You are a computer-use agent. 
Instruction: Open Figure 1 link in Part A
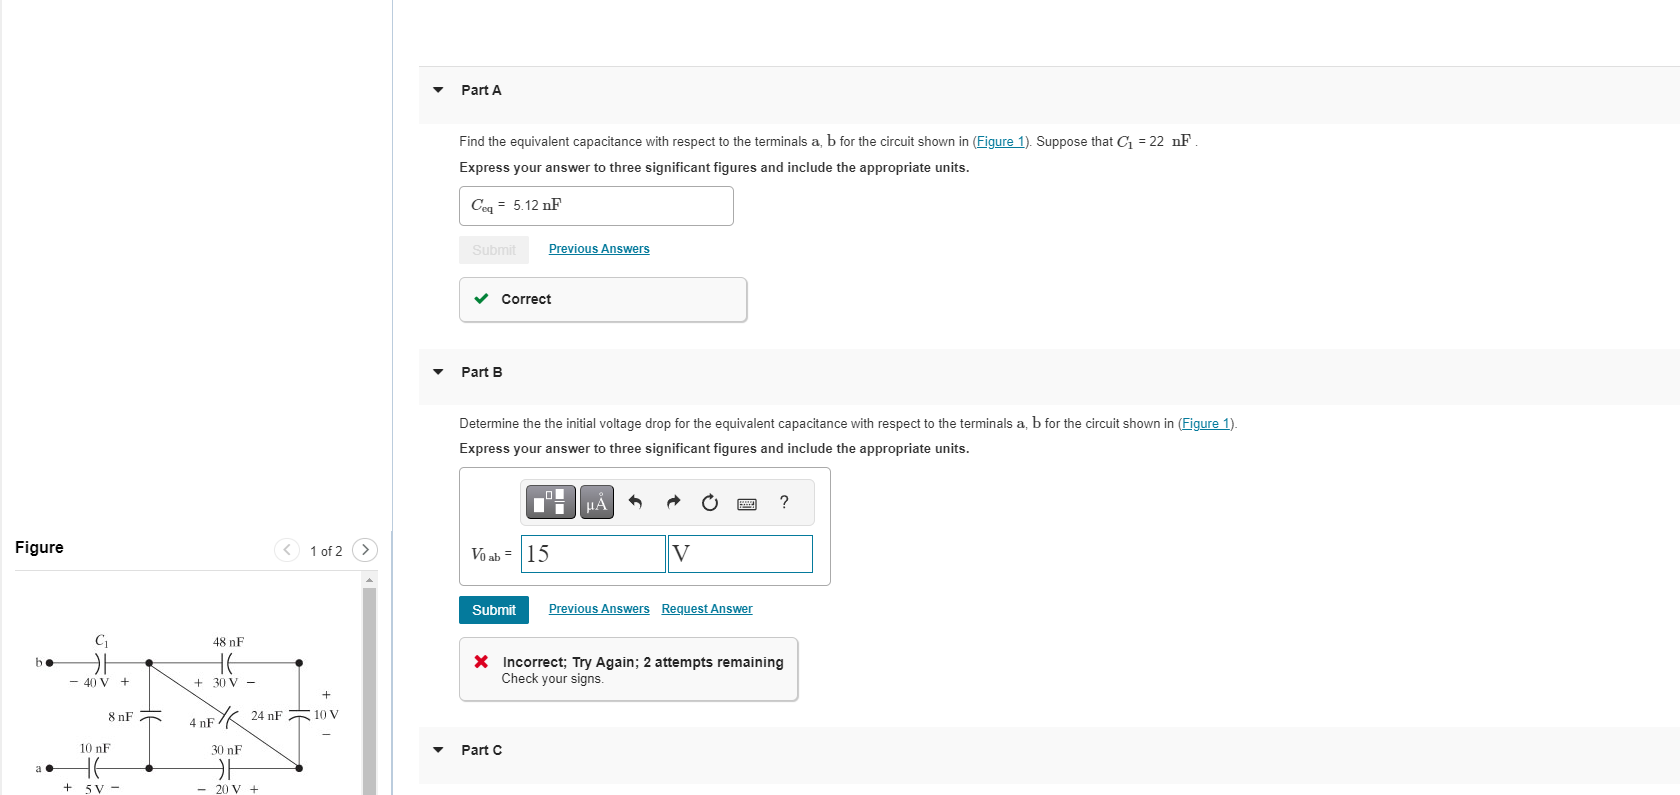click(x=1001, y=142)
